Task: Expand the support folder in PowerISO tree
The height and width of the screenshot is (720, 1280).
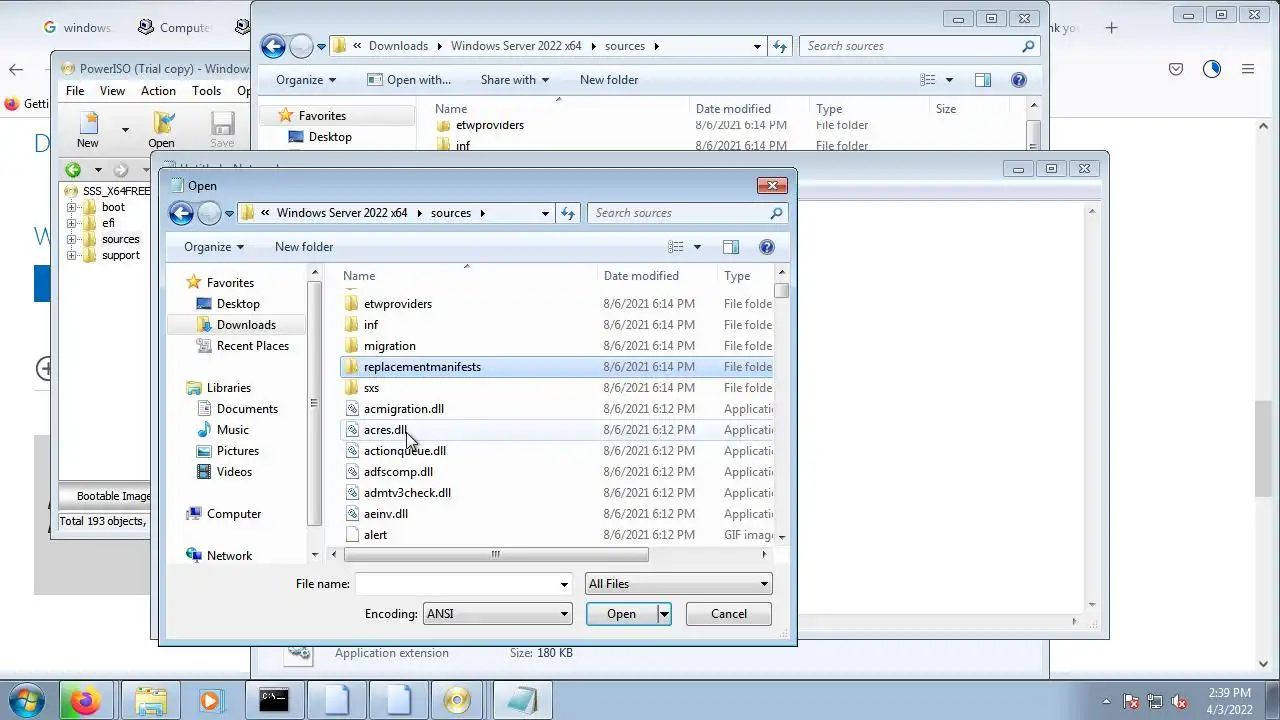Action: click(x=72, y=255)
